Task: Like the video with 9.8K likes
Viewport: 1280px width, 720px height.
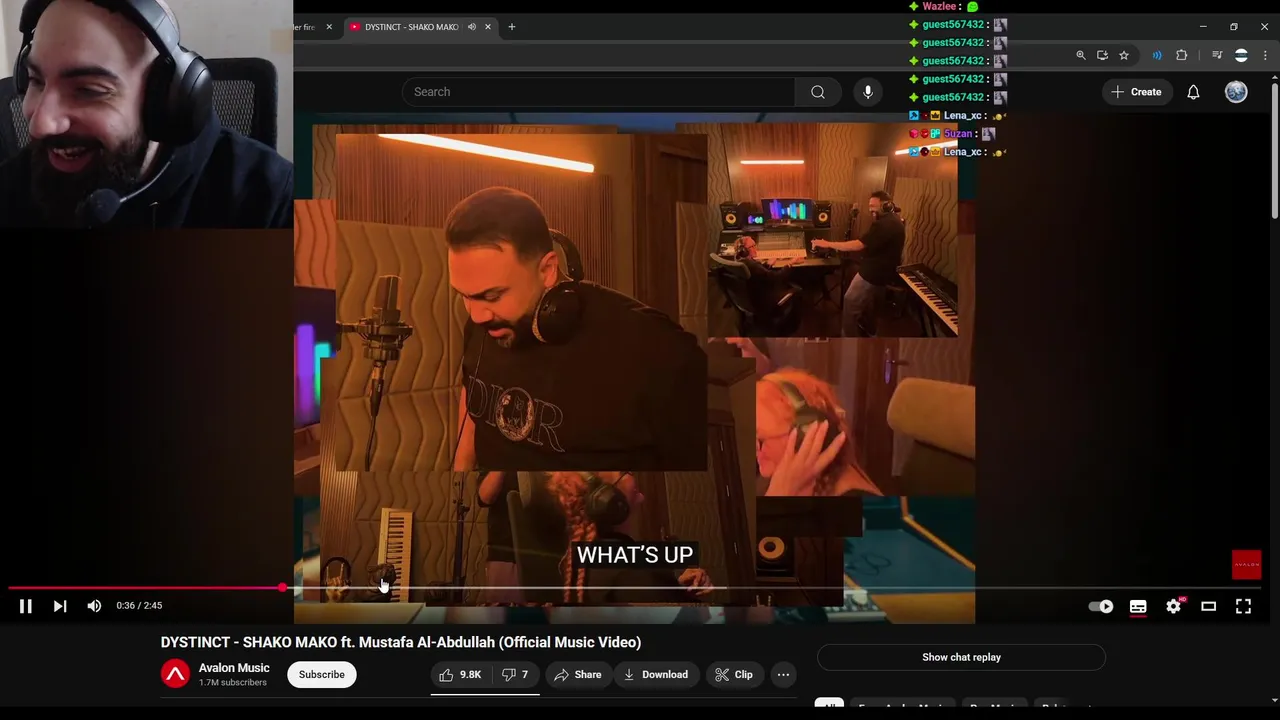Action: click(x=461, y=674)
